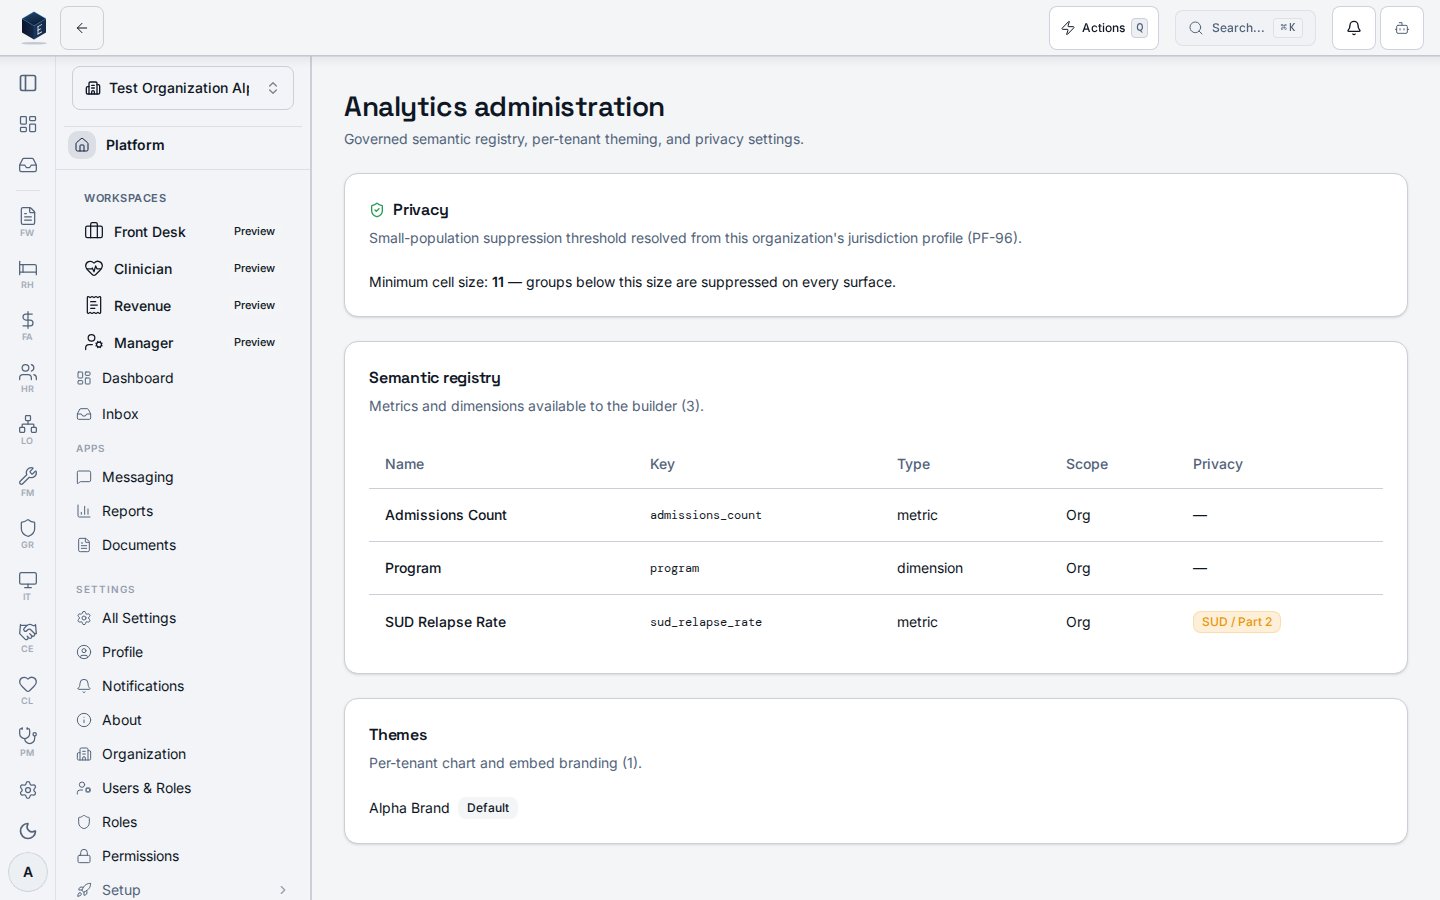Open notifications bell icon

click(1354, 28)
